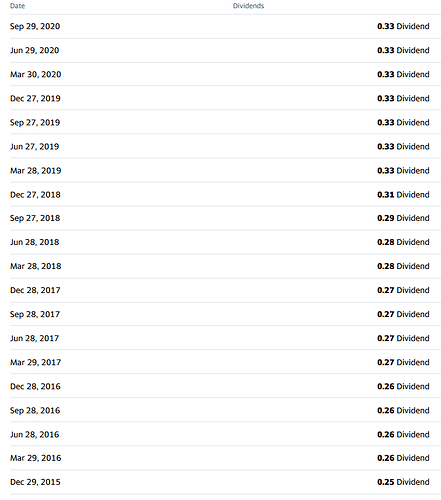Click the Mar 29, 2017 date
Image resolution: width=441 pixels, height=500 pixels.
click(36, 362)
